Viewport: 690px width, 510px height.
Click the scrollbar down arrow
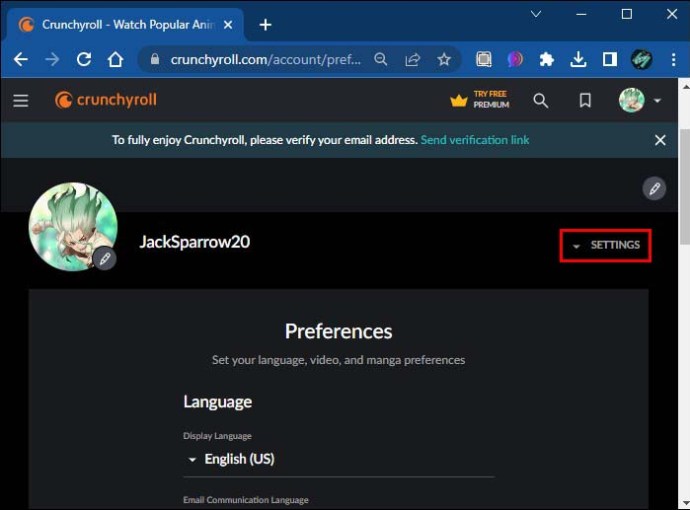tap(685, 503)
